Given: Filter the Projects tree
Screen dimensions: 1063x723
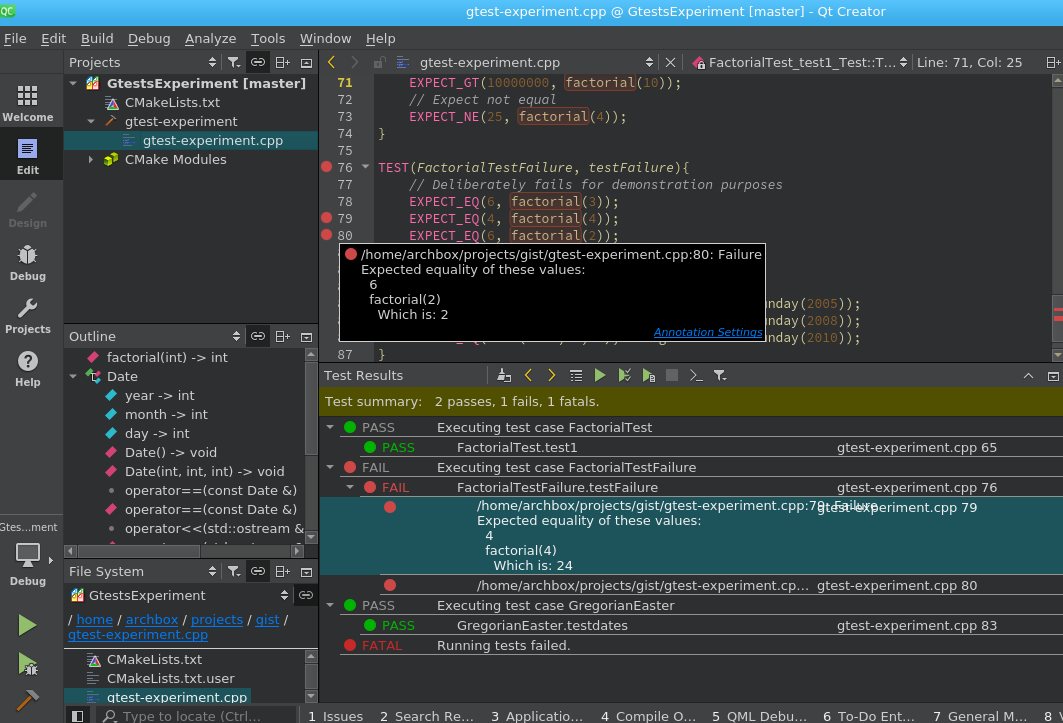Looking at the screenshot, I should click(234, 62).
